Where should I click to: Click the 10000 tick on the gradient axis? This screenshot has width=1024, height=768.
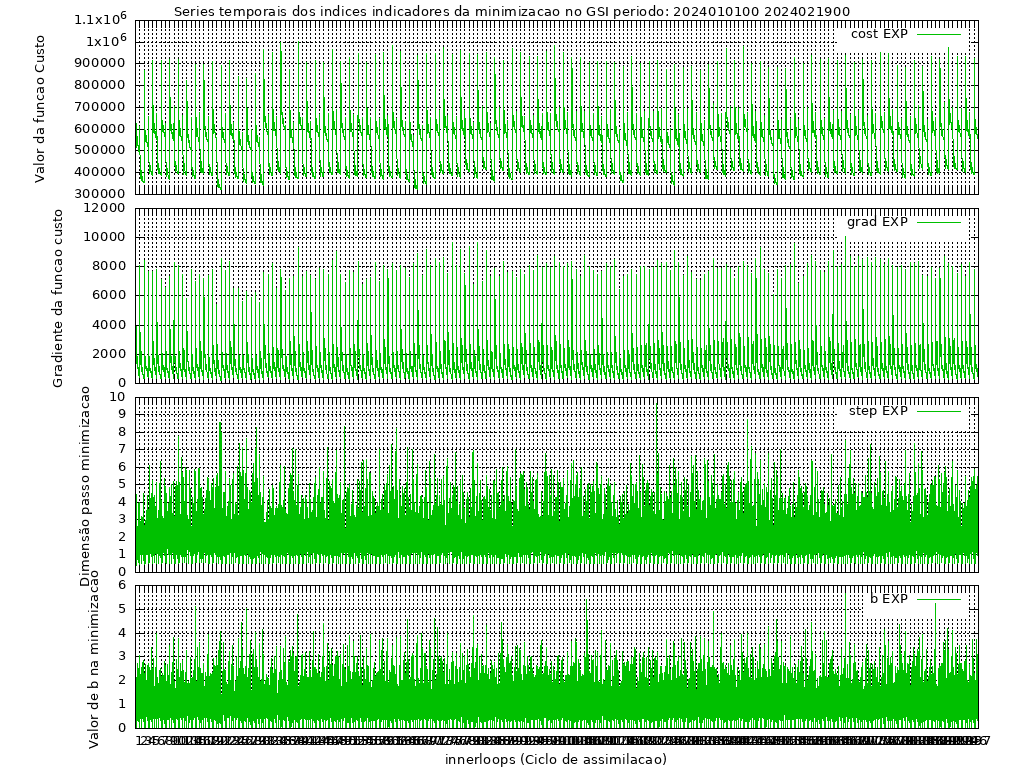[106, 237]
